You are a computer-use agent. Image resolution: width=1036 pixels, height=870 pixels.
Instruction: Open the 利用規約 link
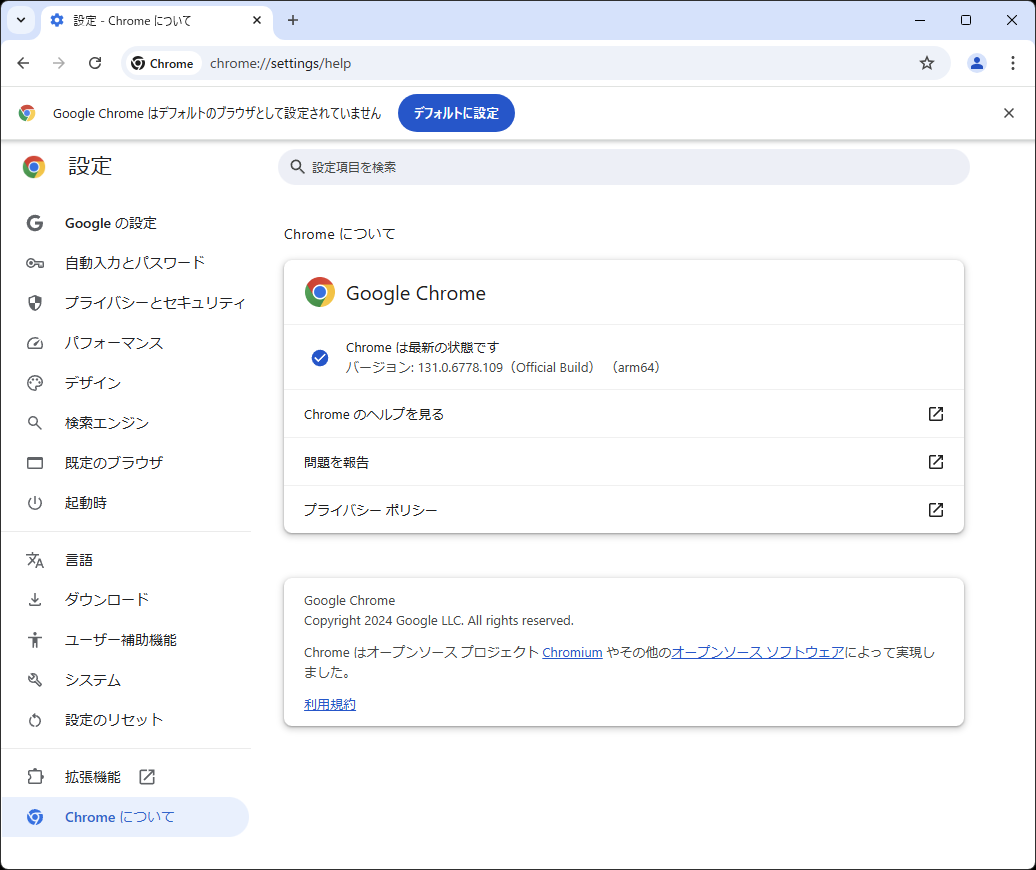point(329,703)
